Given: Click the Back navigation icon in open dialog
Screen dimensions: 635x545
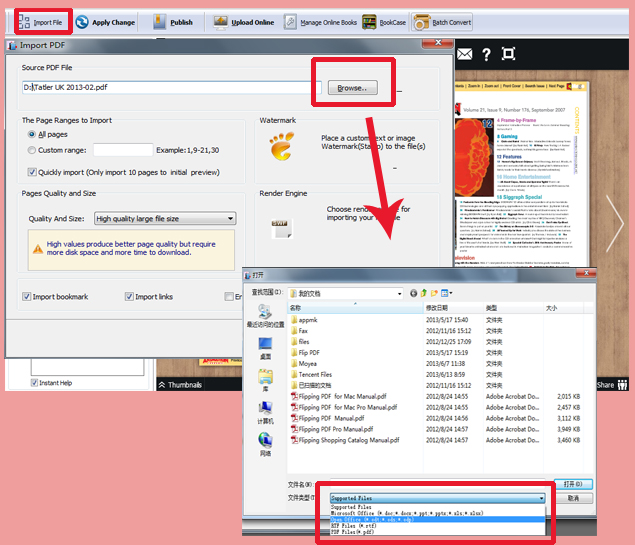Looking at the screenshot, I should click(413, 293).
